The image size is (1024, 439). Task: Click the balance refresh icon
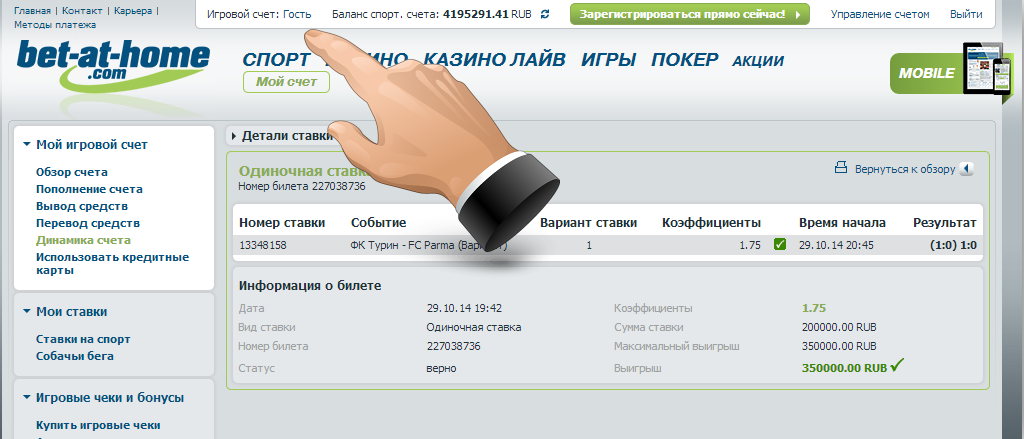(x=545, y=14)
